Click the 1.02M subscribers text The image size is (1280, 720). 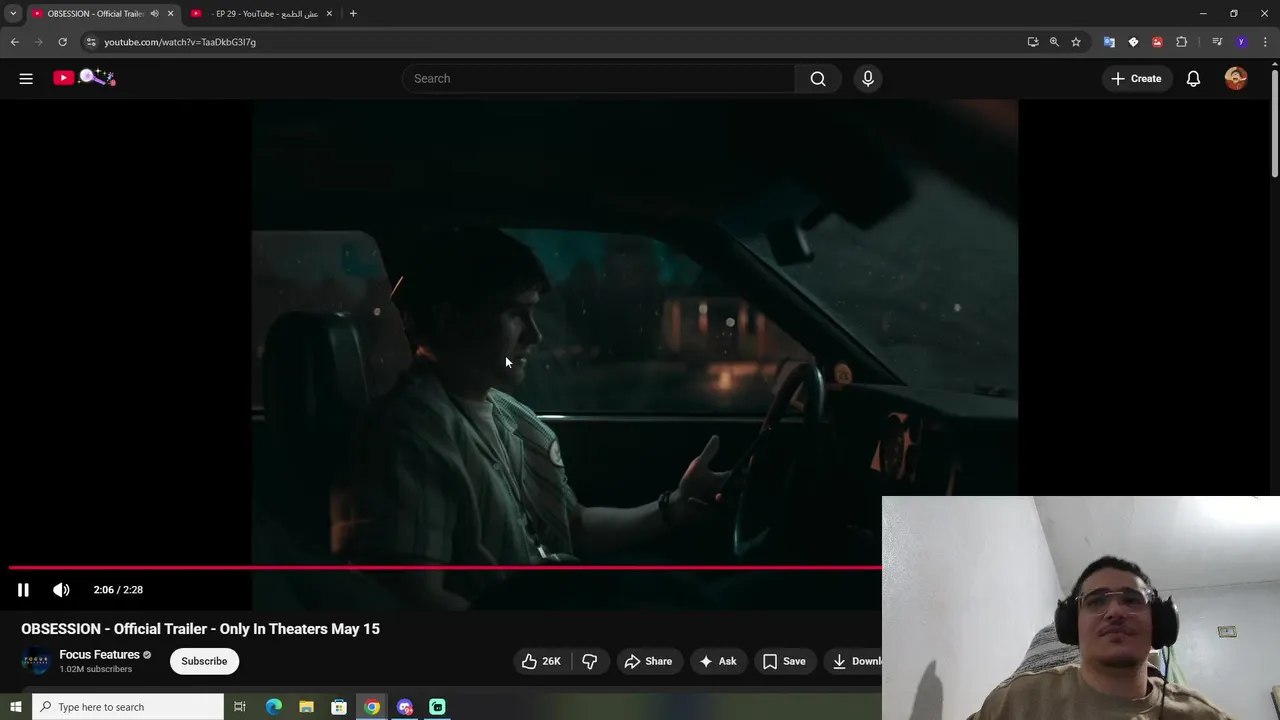pos(95,669)
